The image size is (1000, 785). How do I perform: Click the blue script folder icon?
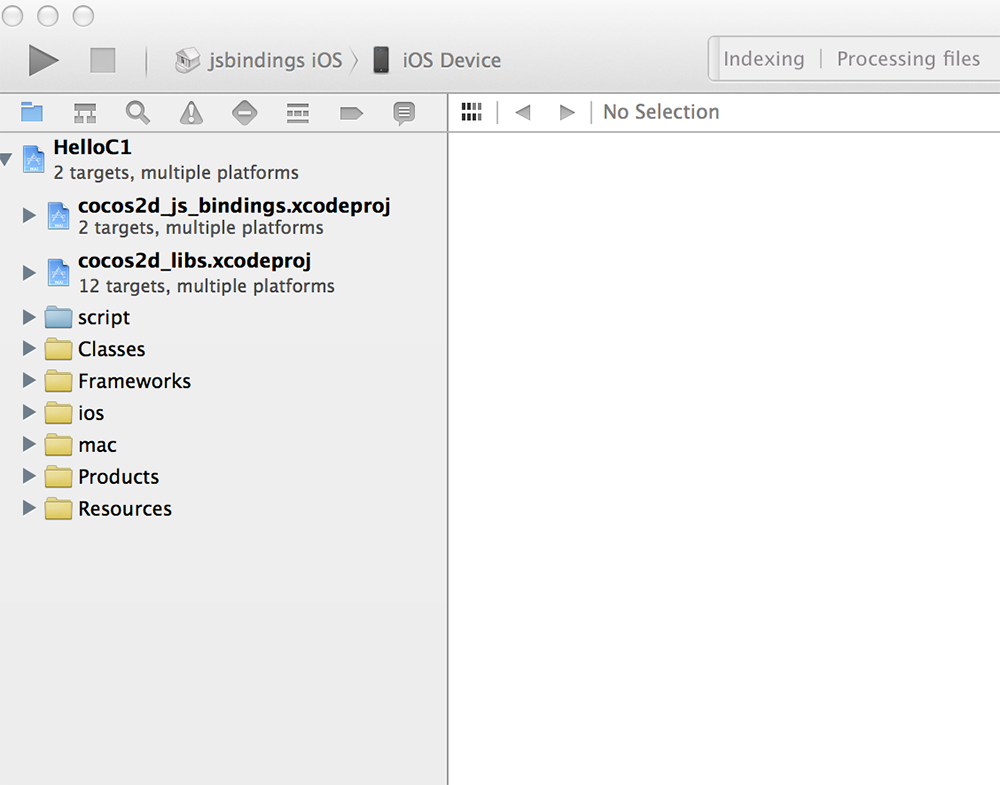[58, 317]
